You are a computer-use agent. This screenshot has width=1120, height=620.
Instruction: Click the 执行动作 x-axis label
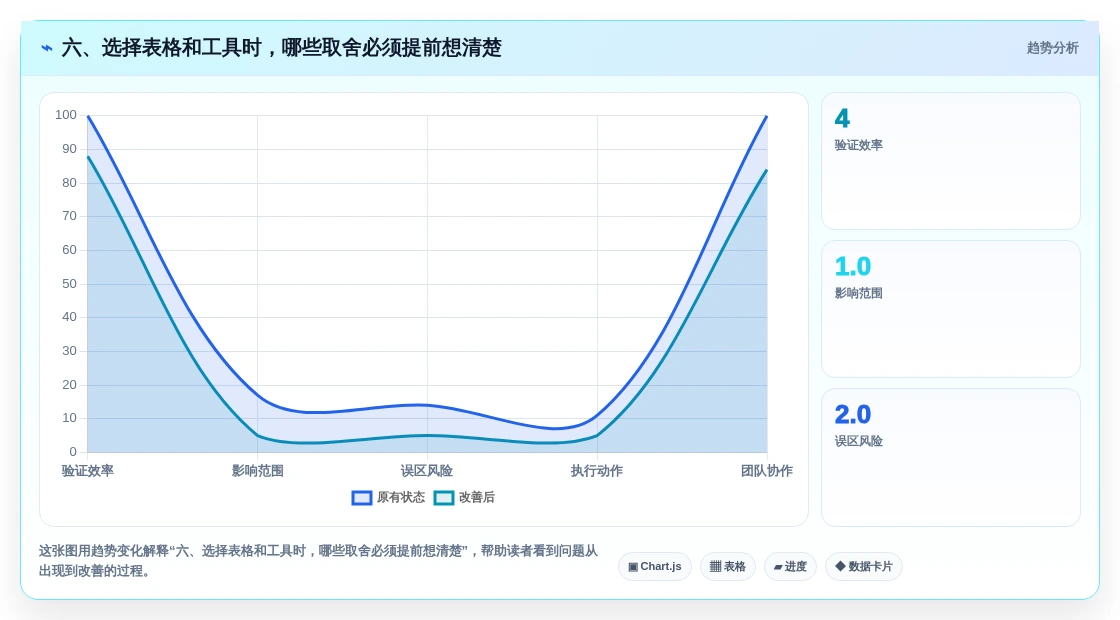[597, 471]
